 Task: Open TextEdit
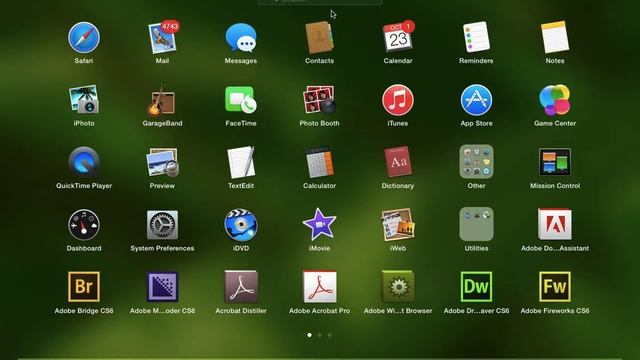click(241, 162)
